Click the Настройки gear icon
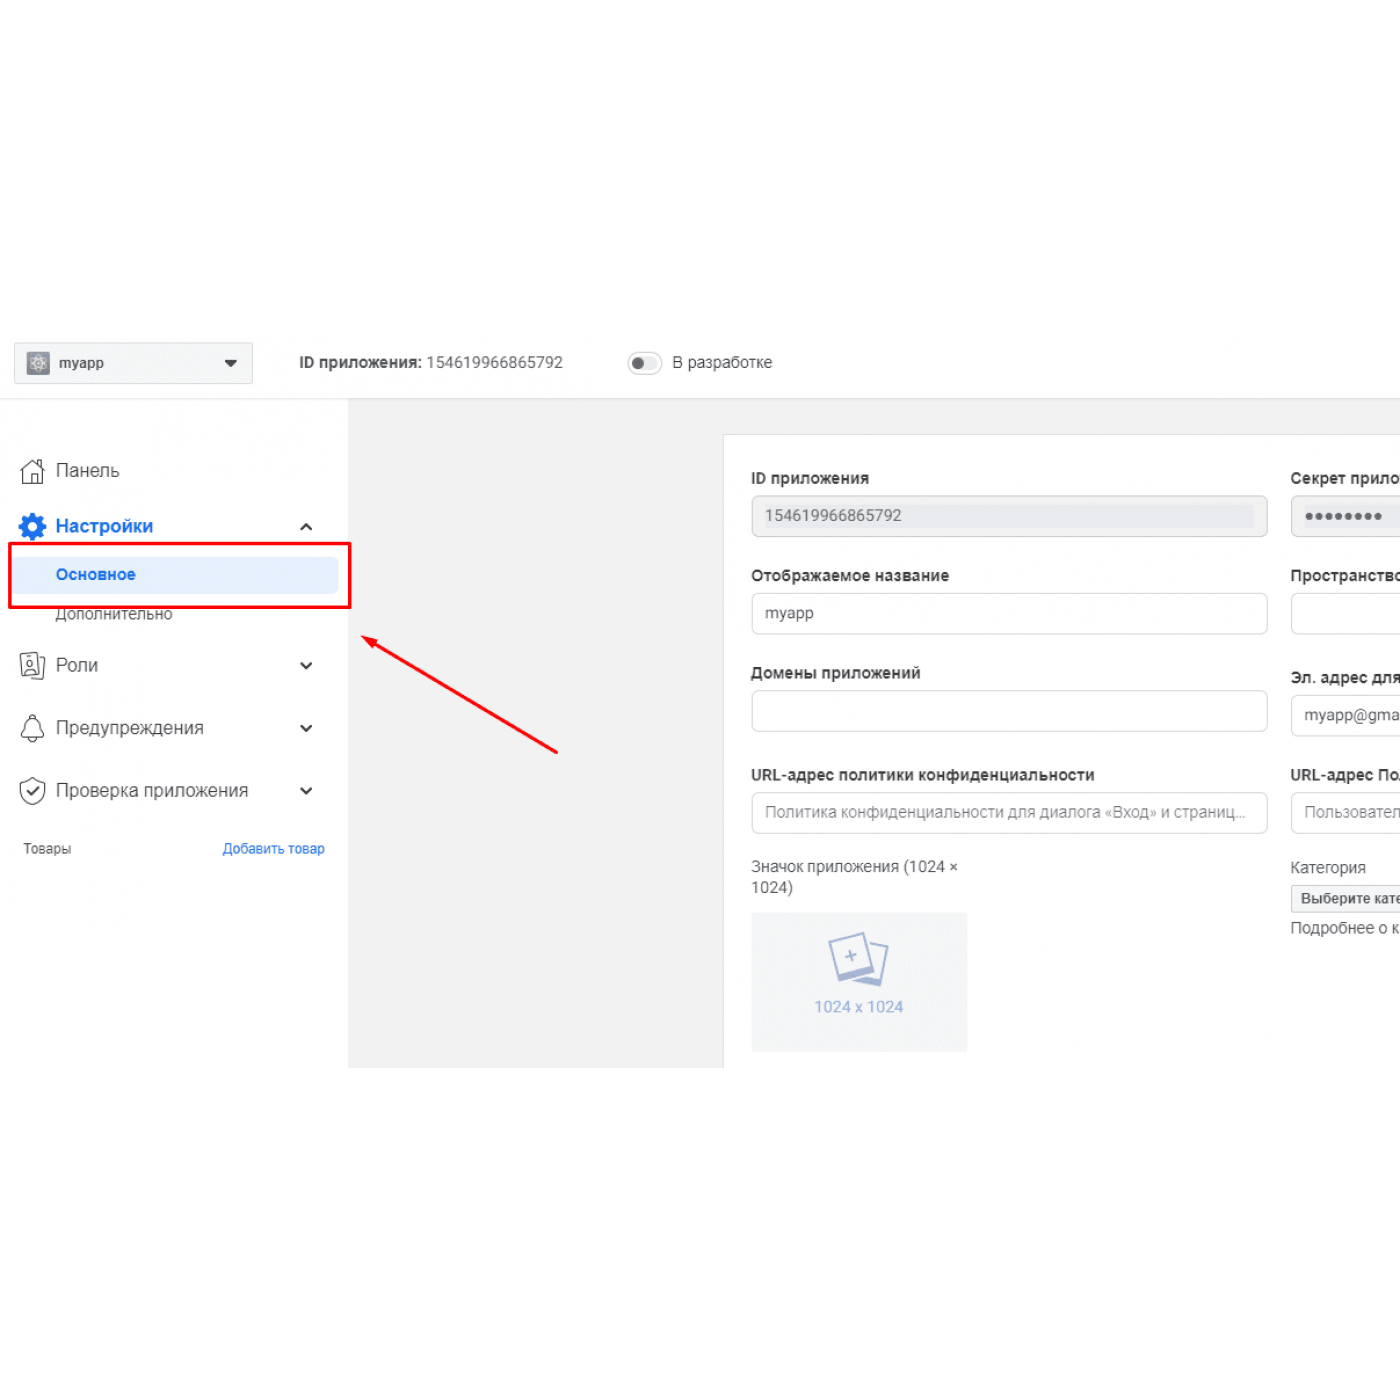 pos(32,526)
